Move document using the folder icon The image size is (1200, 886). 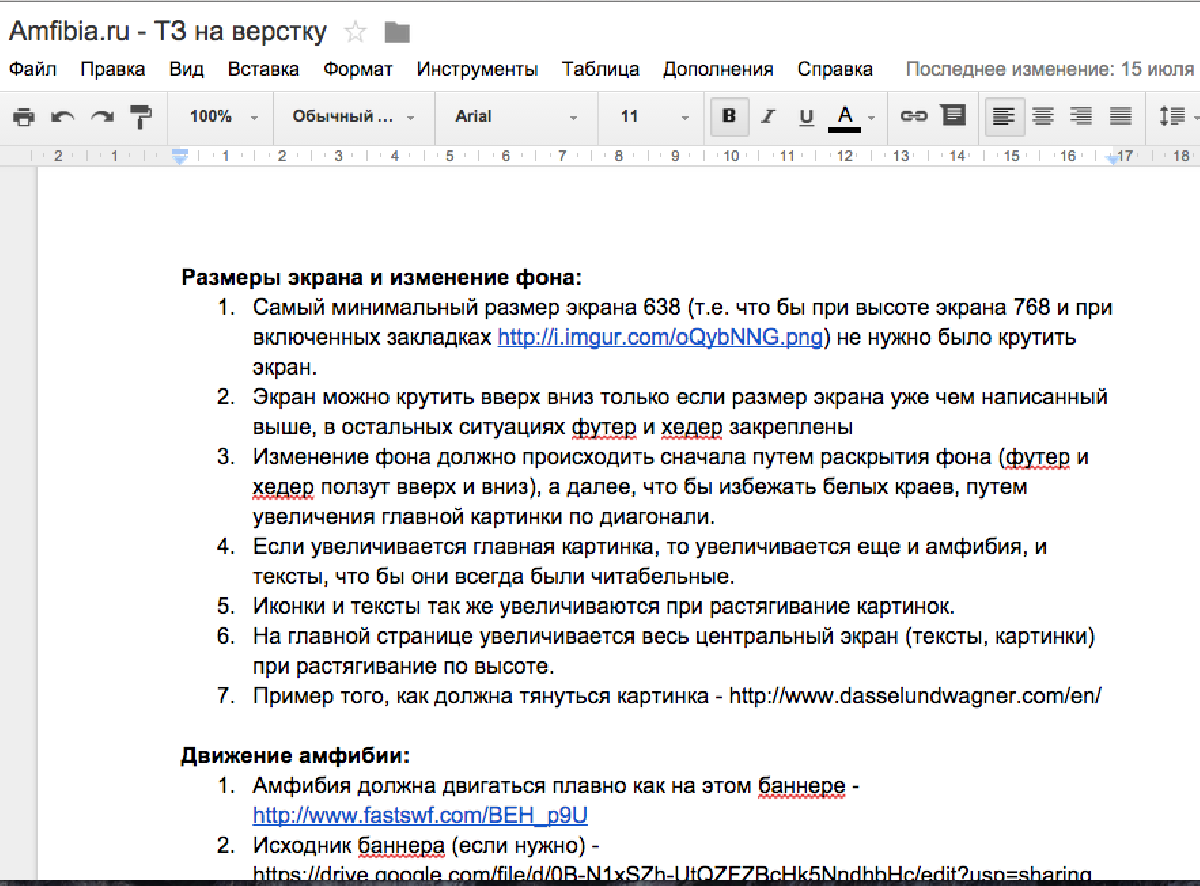[x=397, y=32]
